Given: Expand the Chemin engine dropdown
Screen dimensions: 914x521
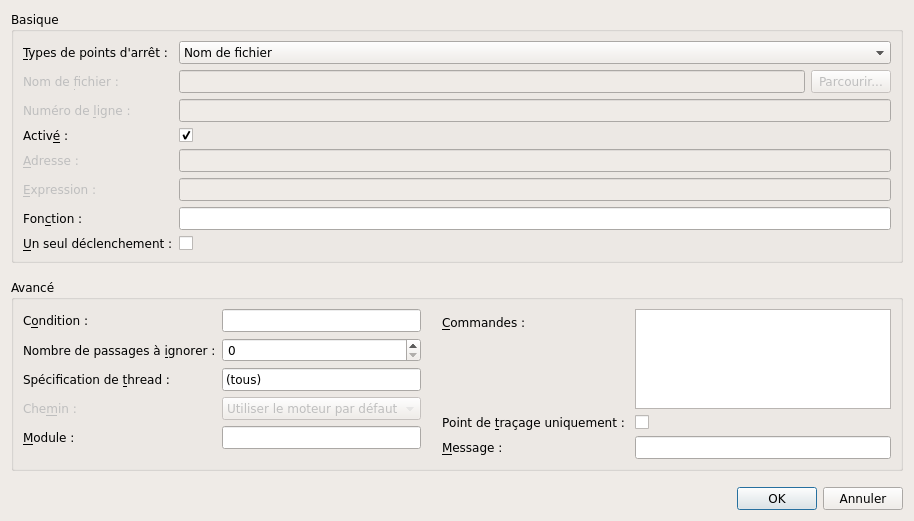Looking at the screenshot, I should pyautogui.click(x=321, y=409).
